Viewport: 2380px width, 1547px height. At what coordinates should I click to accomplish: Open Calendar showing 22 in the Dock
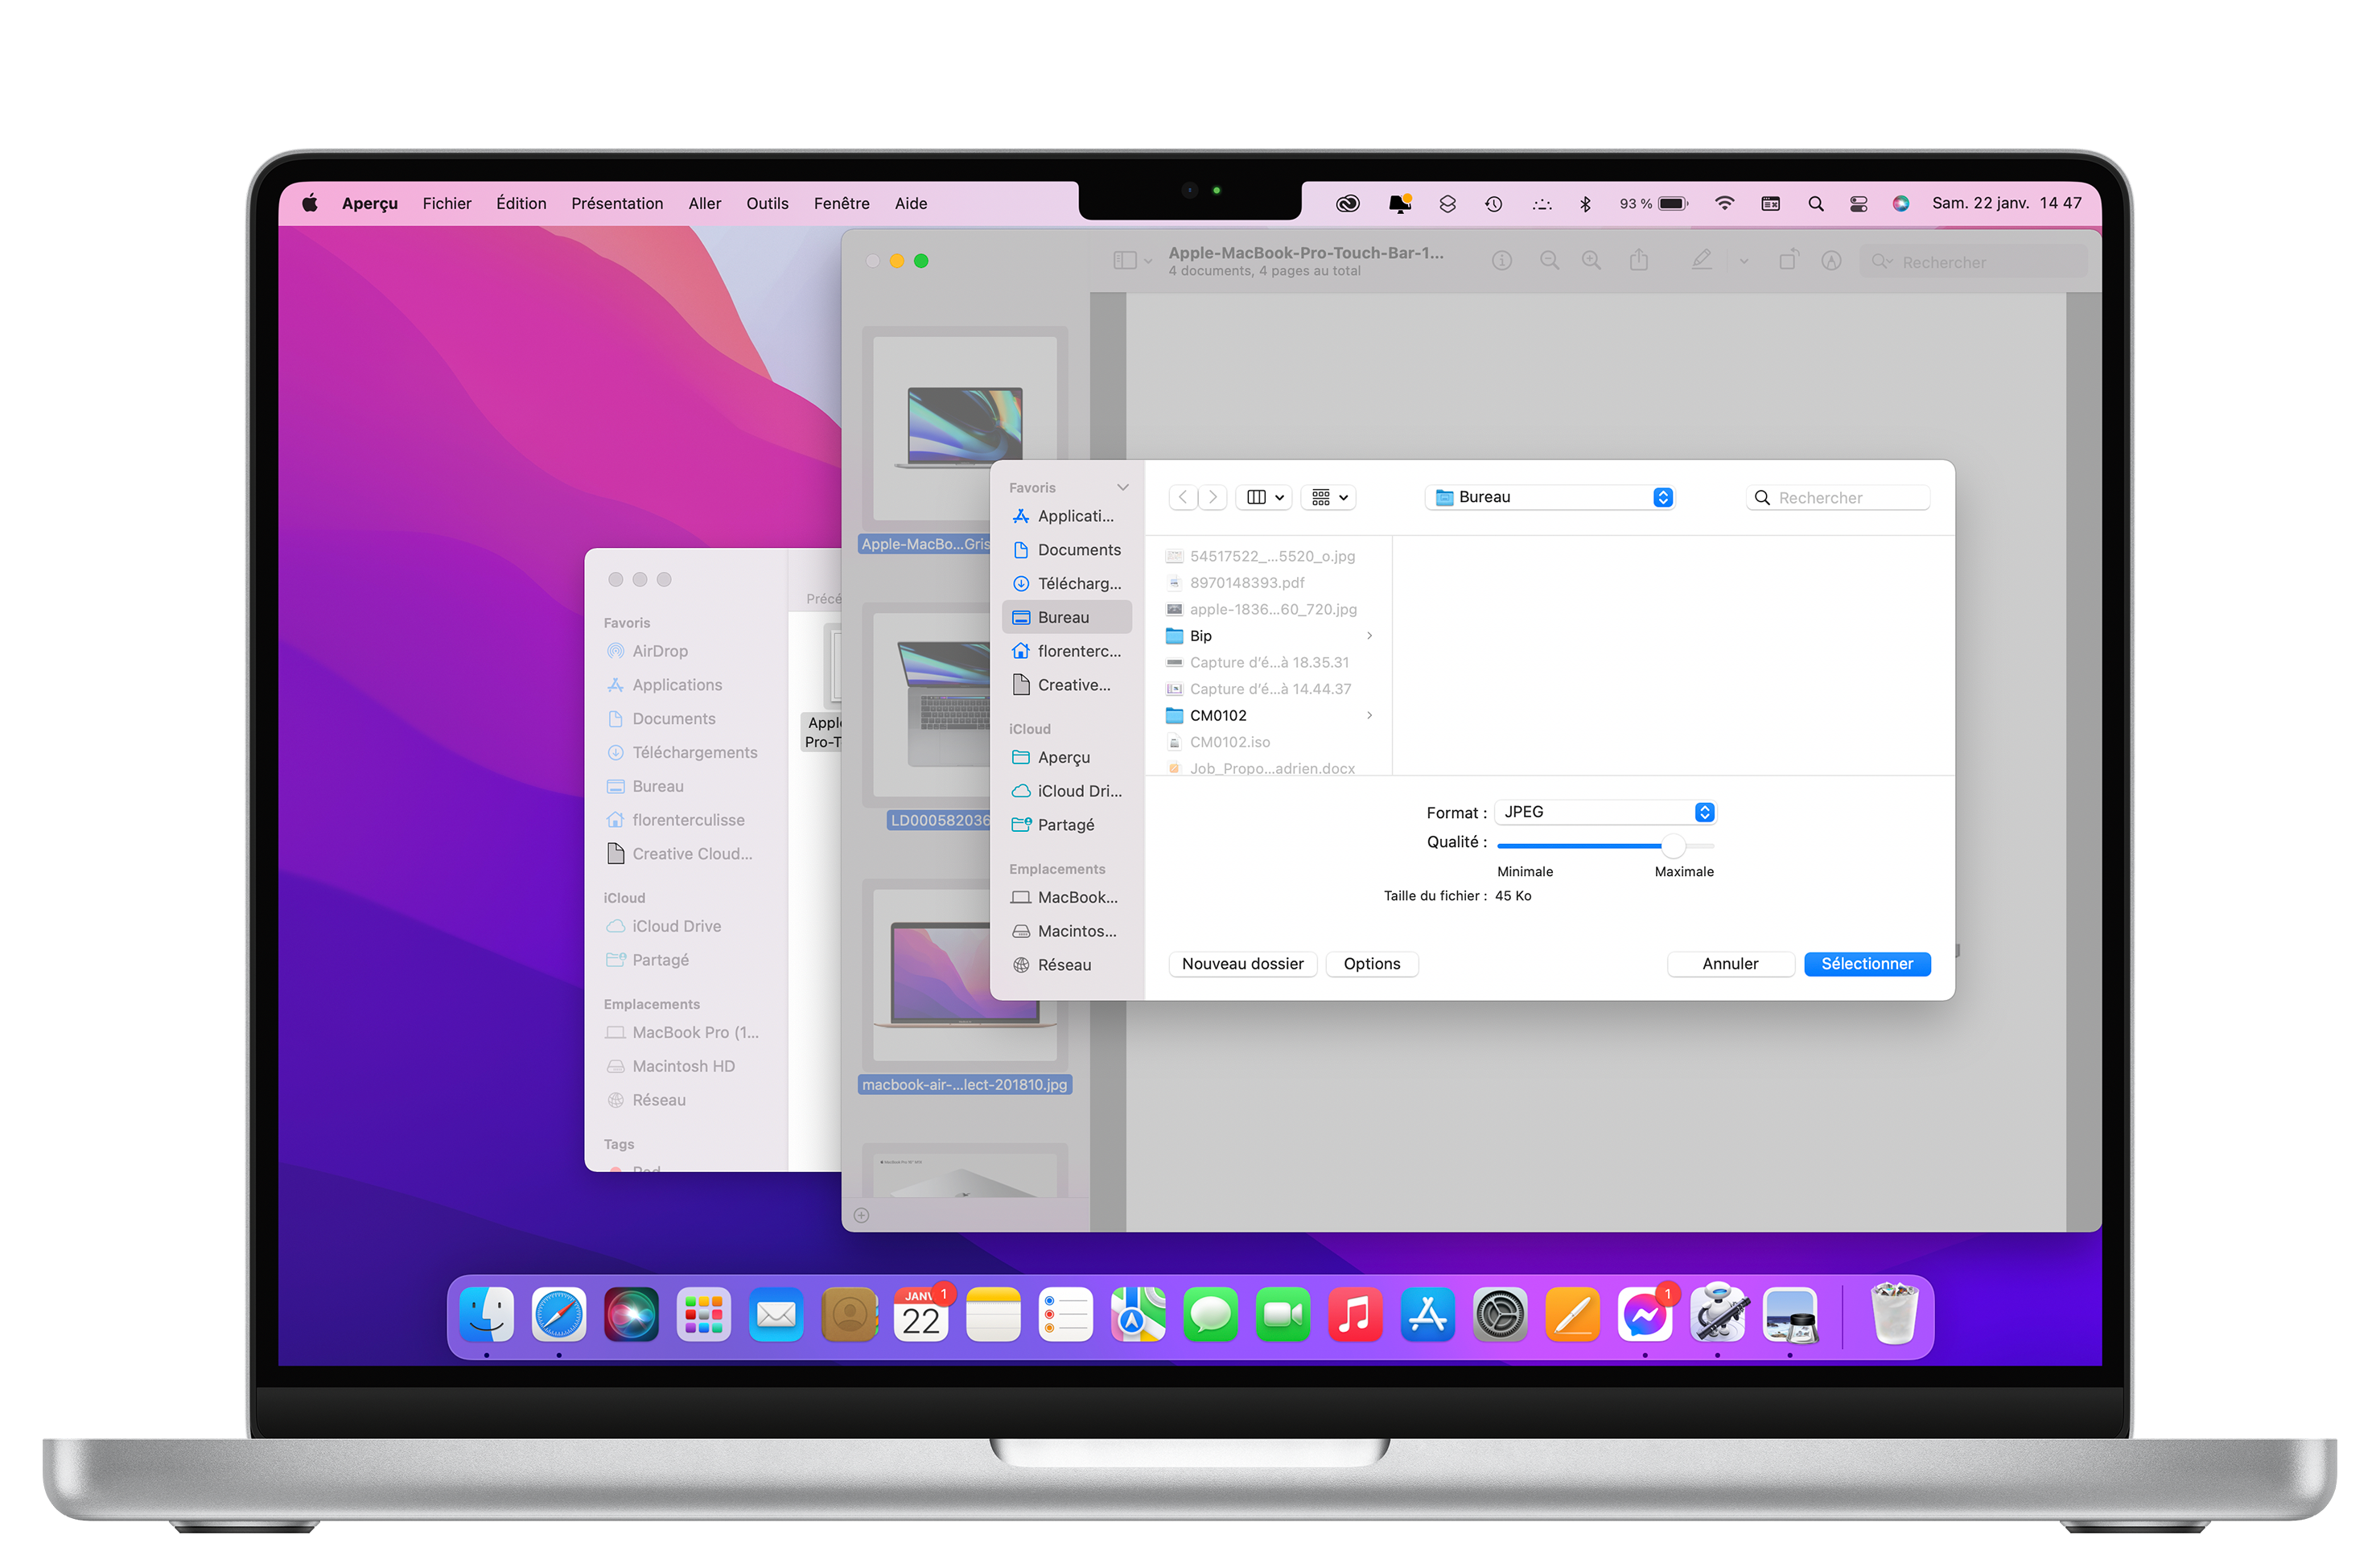point(921,1315)
